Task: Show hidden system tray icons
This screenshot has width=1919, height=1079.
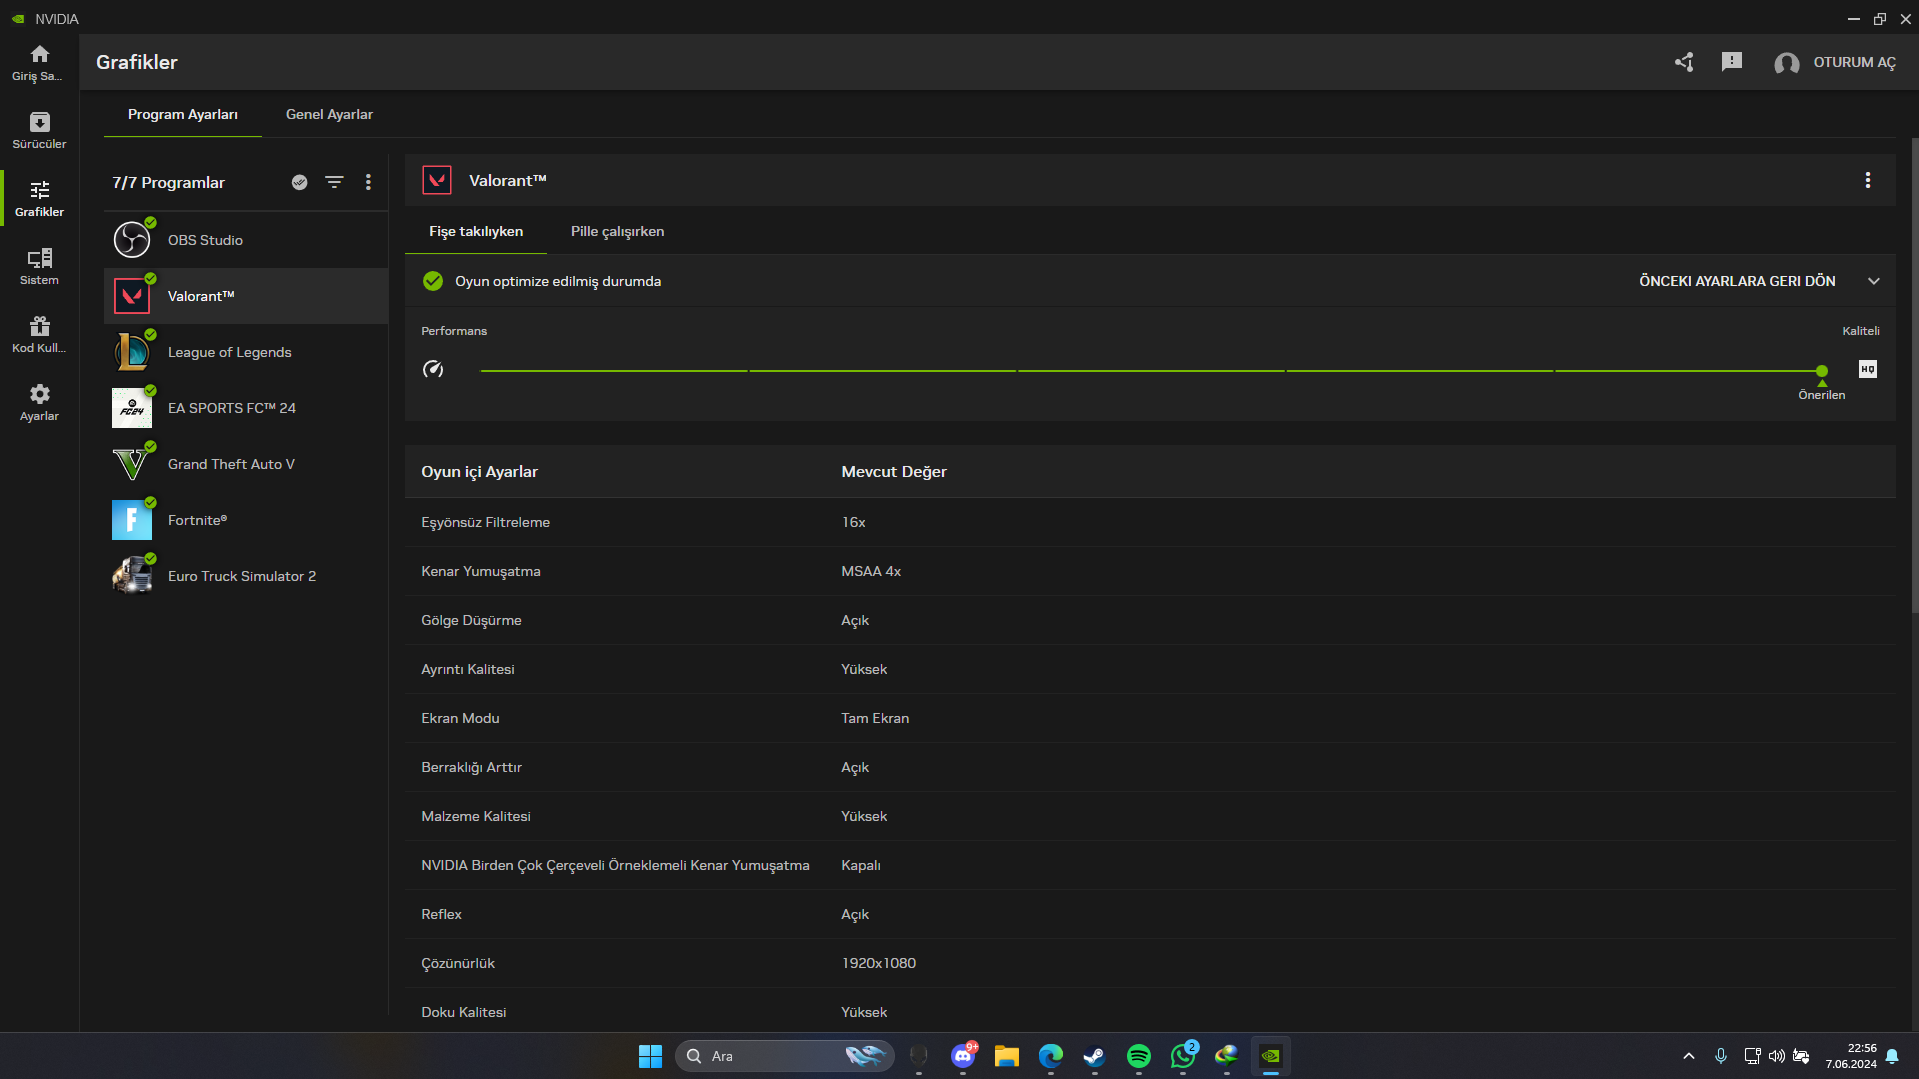Action: 1689,1056
